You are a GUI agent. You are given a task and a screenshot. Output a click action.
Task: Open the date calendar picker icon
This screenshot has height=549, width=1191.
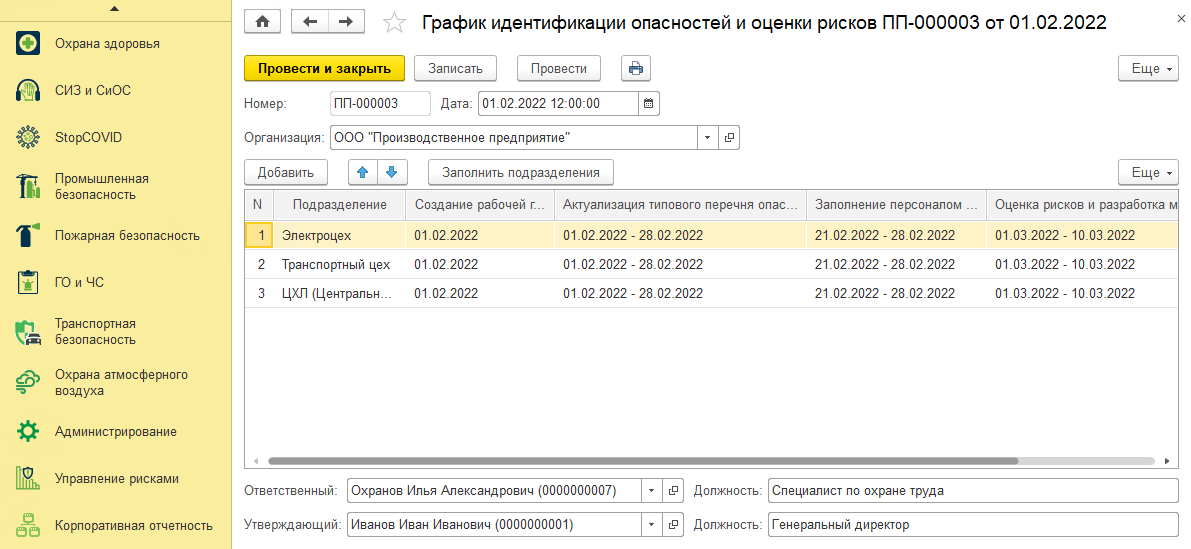coord(649,103)
